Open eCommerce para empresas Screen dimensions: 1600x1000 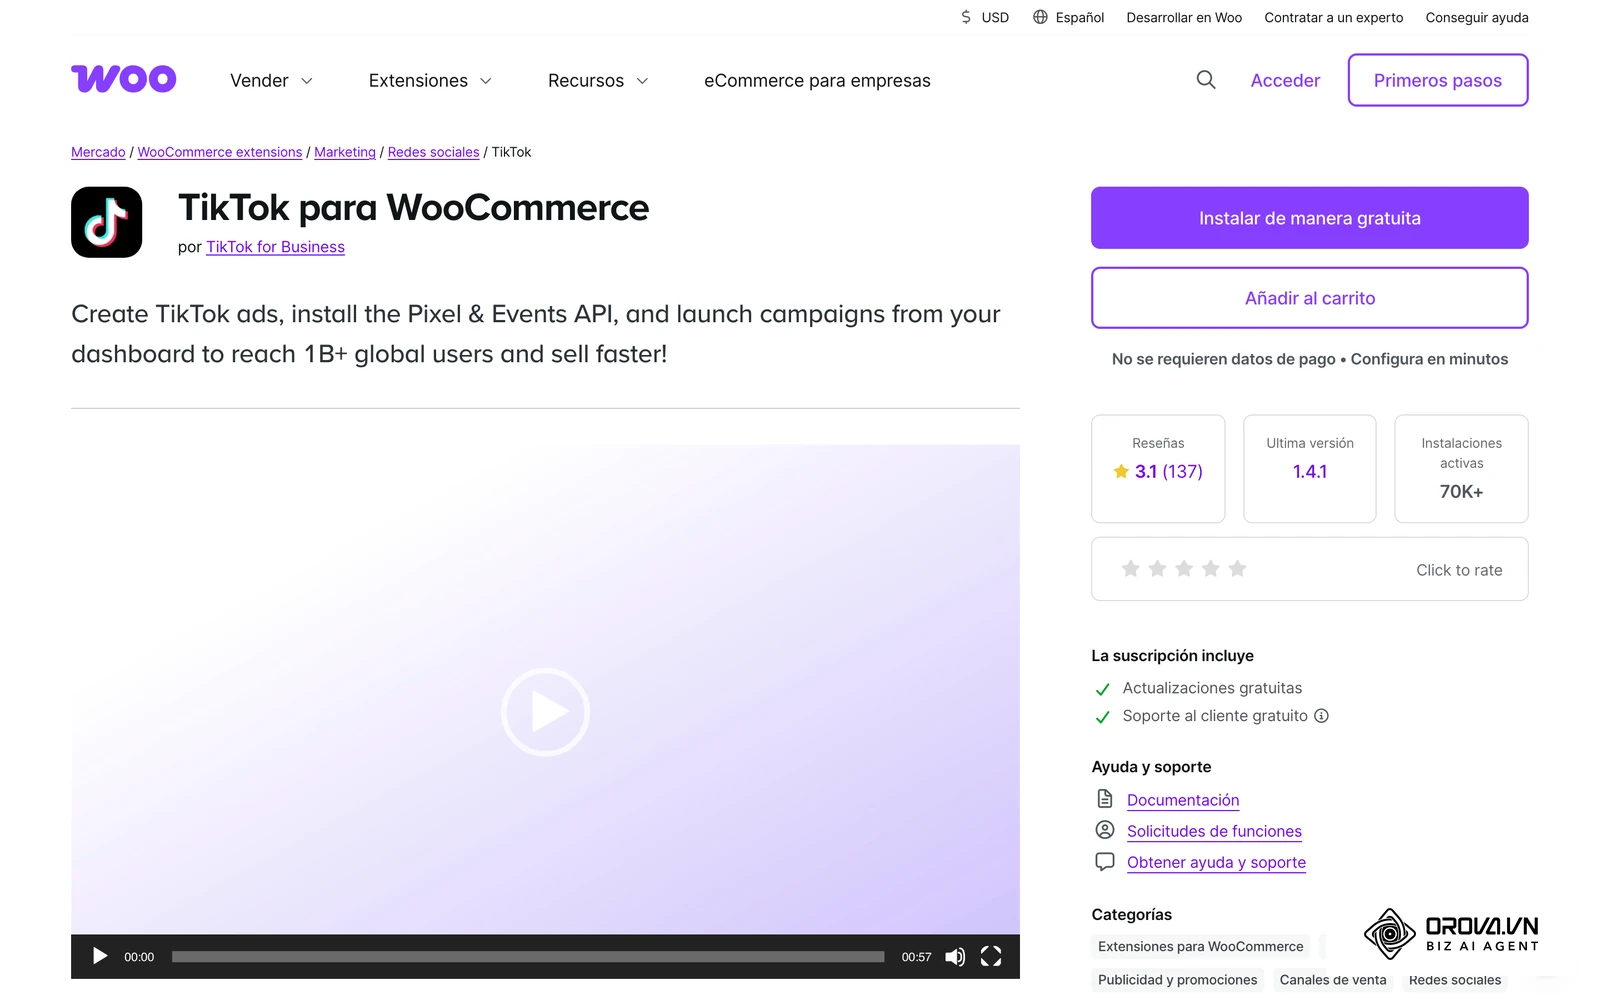point(817,81)
